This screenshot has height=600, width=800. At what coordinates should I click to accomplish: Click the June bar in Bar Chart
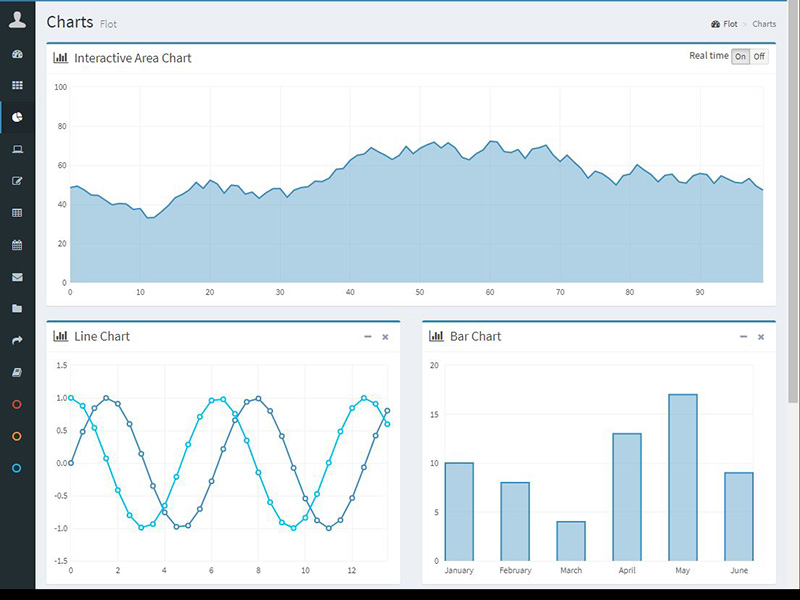(x=739, y=517)
